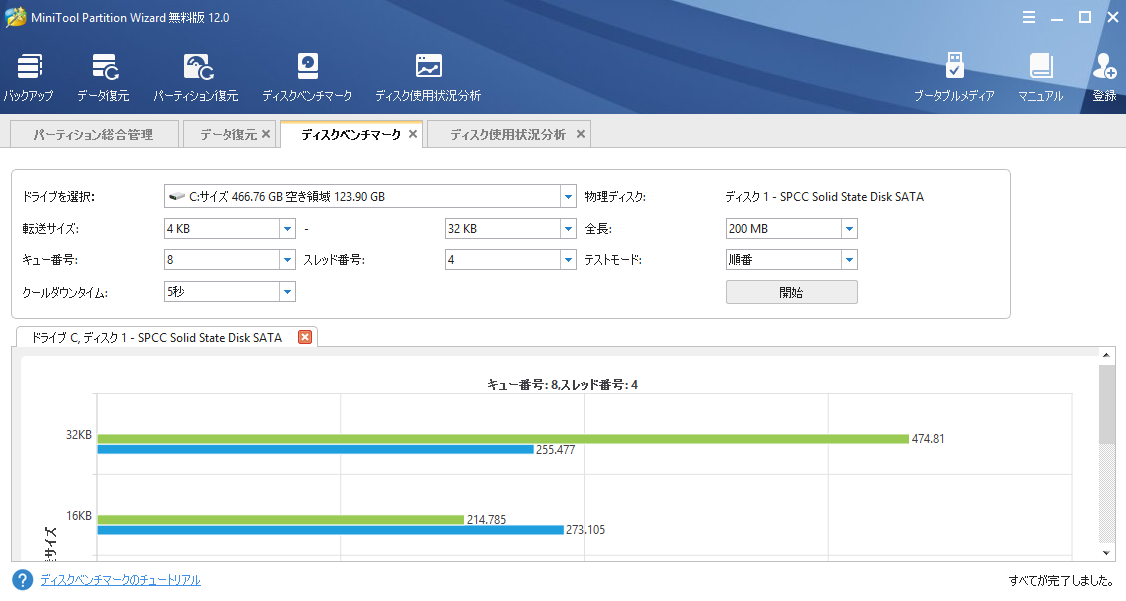This screenshot has height=601, width=1126.
Task: Open the 32 KB transfer size dropdown
Action: (x=568, y=228)
